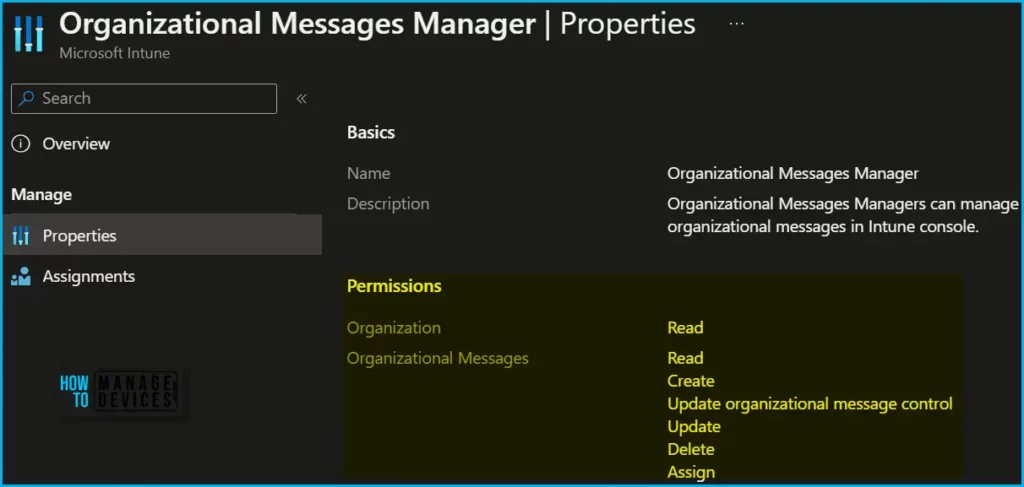The image size is (1024, 487).
Task: Click the Organization permission label
Action: pyautogui.click(x=394, y=327)
